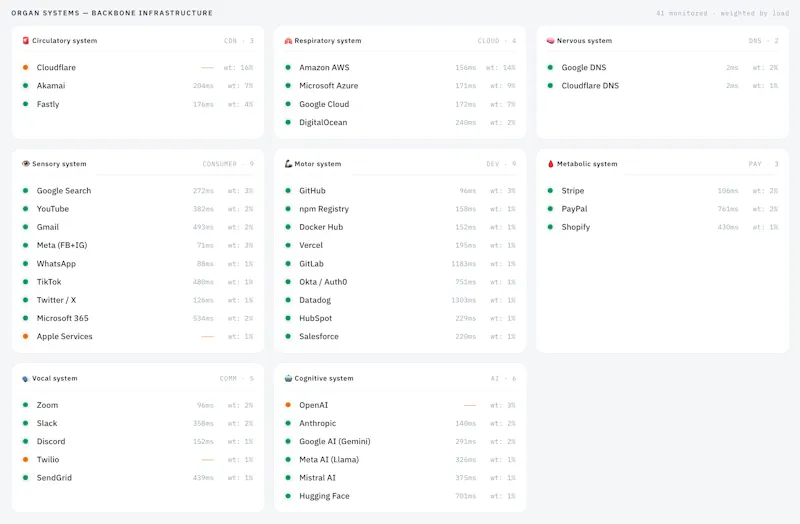Click the orange status dot for Apple Services
Viewport: 800px width, 524px height.
[26, 336]
